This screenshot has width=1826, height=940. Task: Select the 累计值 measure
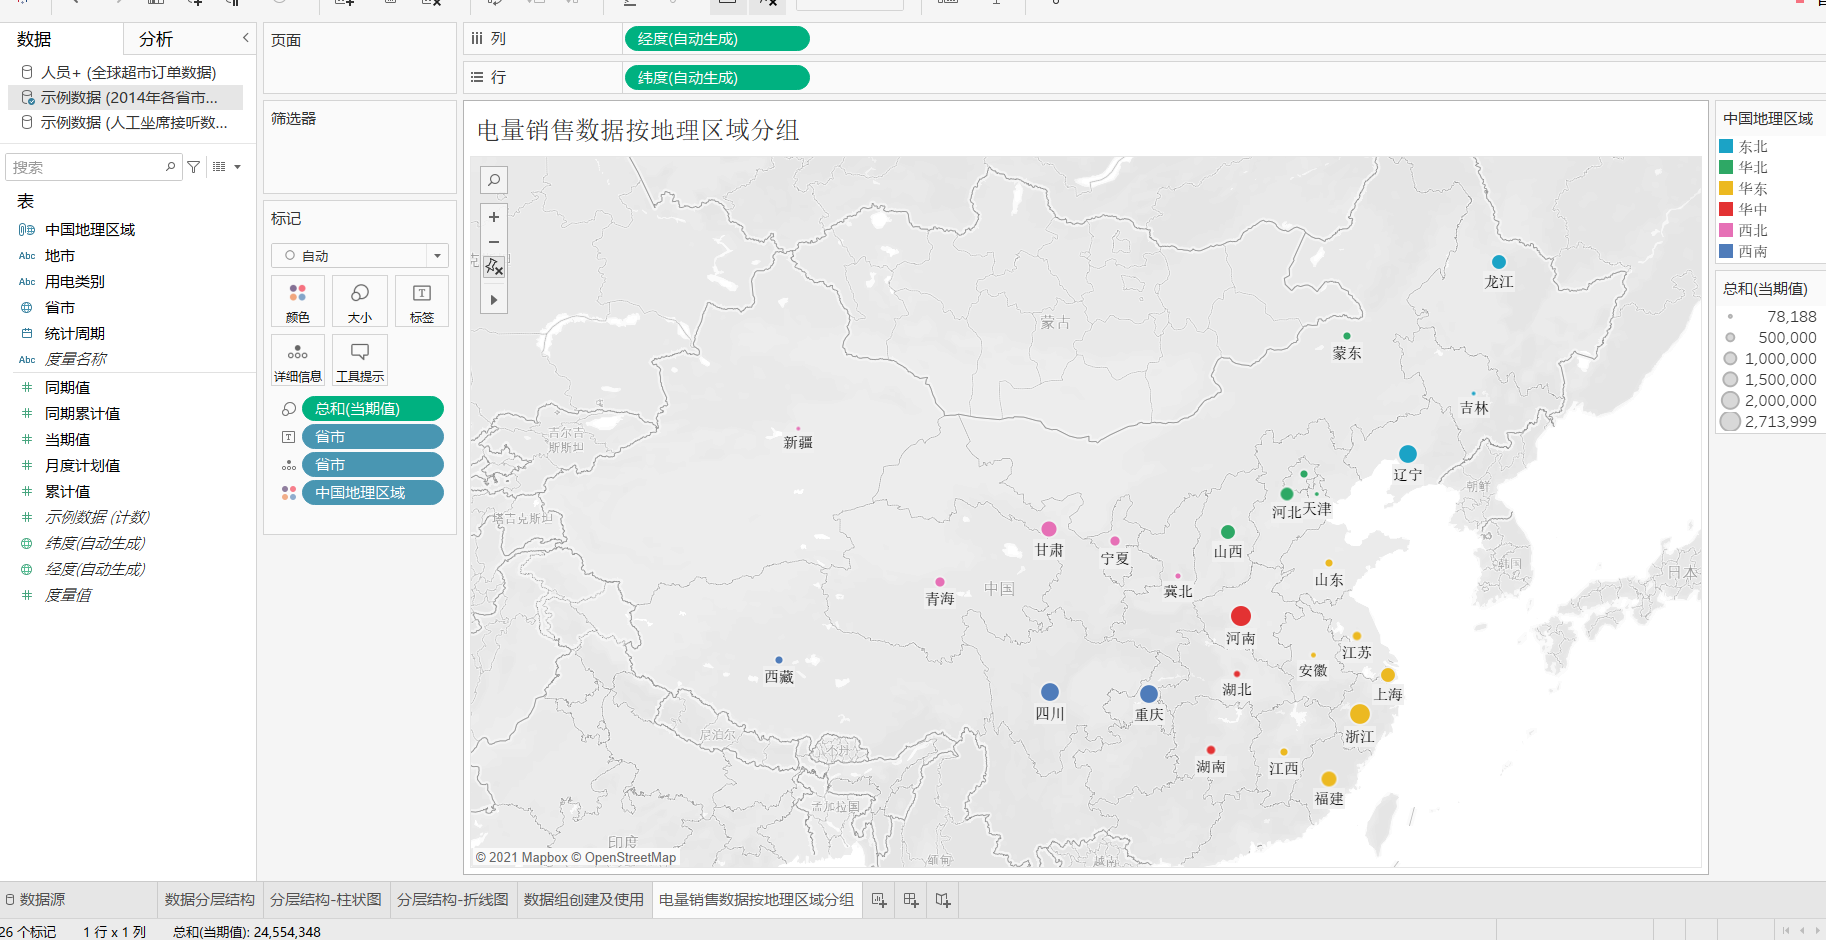[68, 492]
